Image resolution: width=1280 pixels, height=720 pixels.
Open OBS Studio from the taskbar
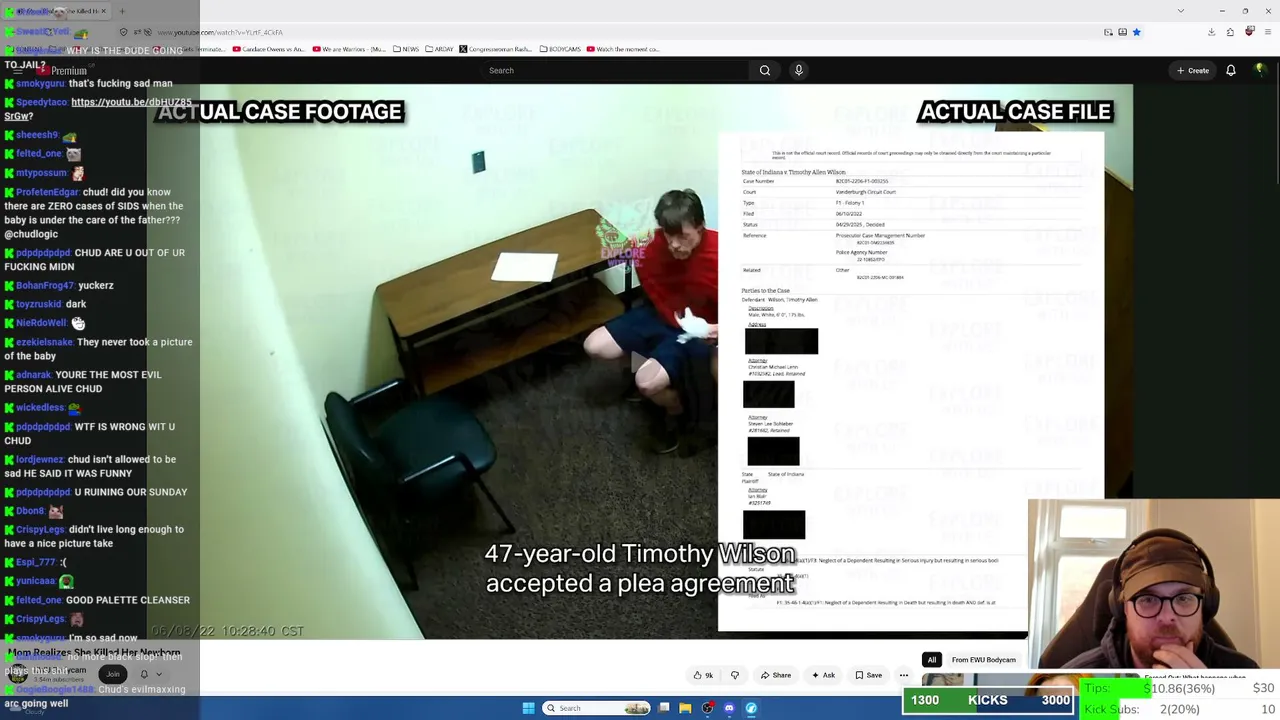tap(708, 708)
